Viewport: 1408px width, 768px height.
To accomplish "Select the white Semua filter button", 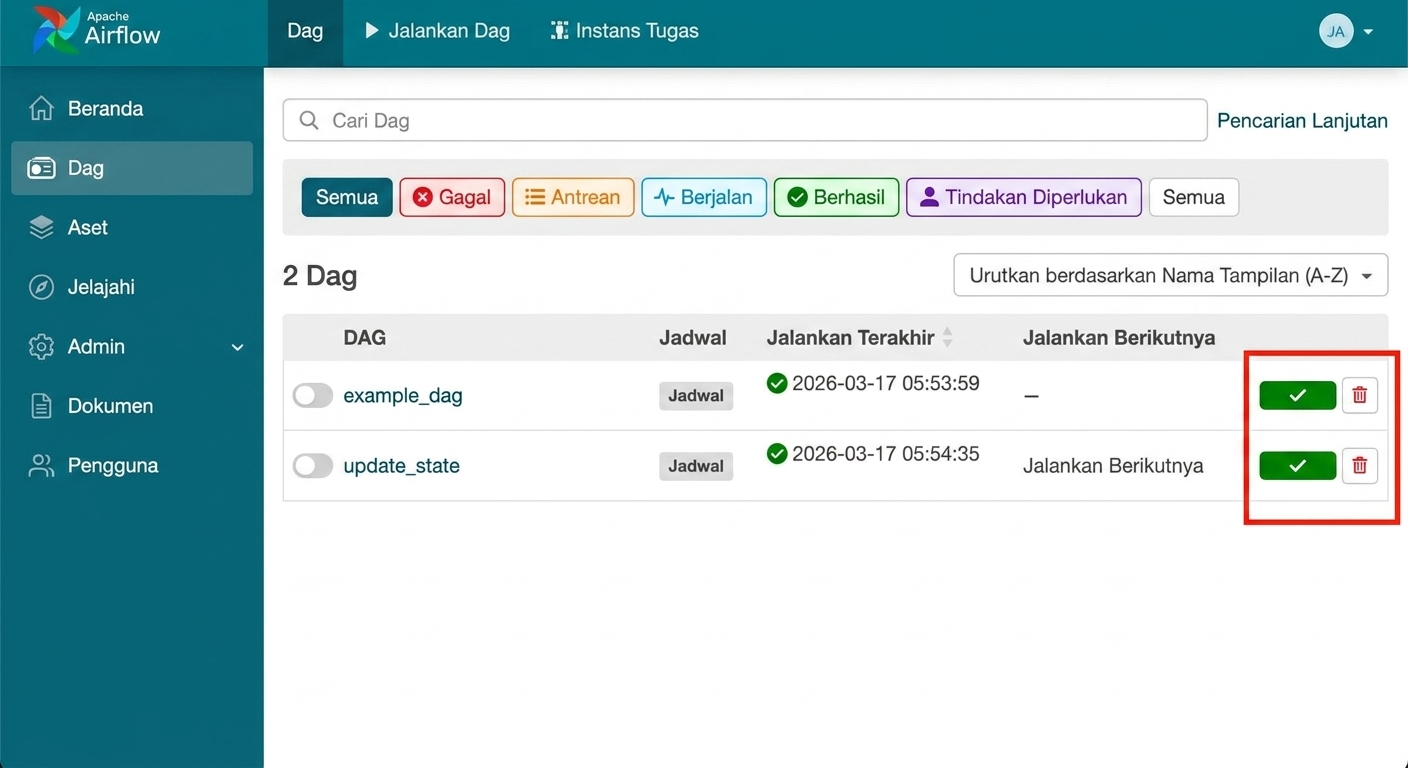I will pos(1194,197).
